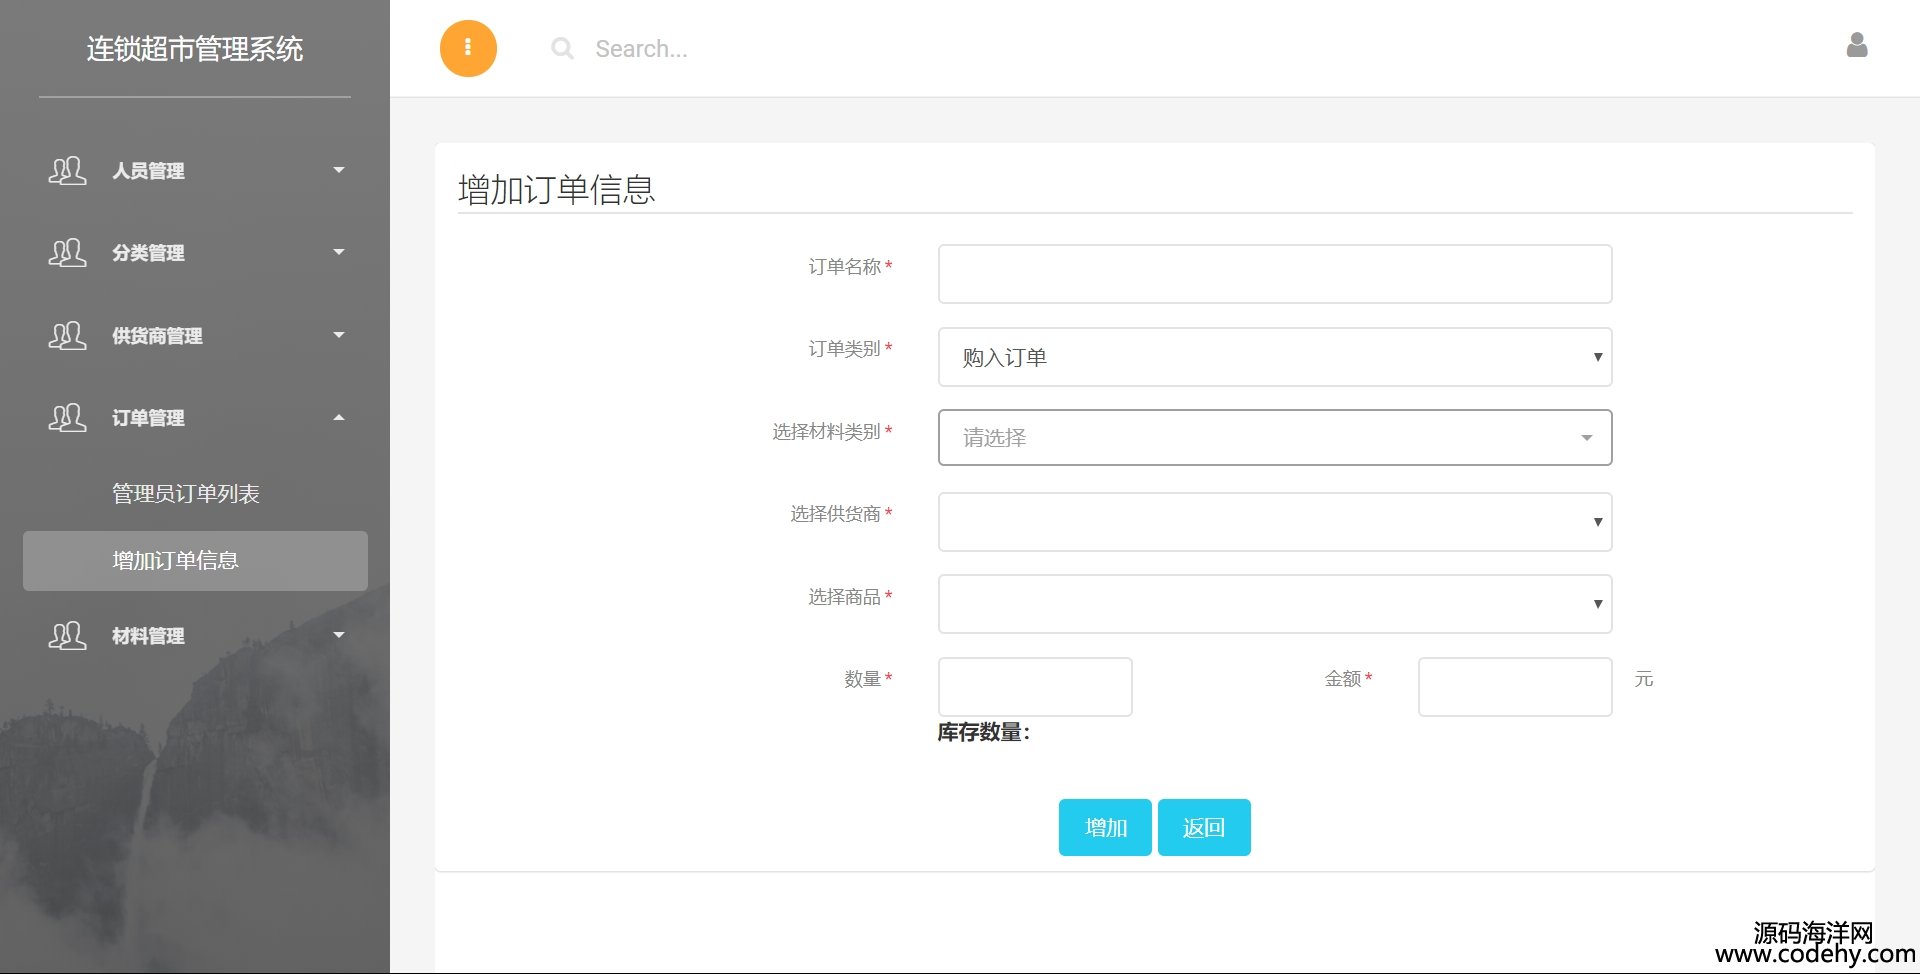Image resolution: width=1920 pixels, height=974 pixels.
Task: Click the orange three-dot menu button
Action: pos(468,48)
